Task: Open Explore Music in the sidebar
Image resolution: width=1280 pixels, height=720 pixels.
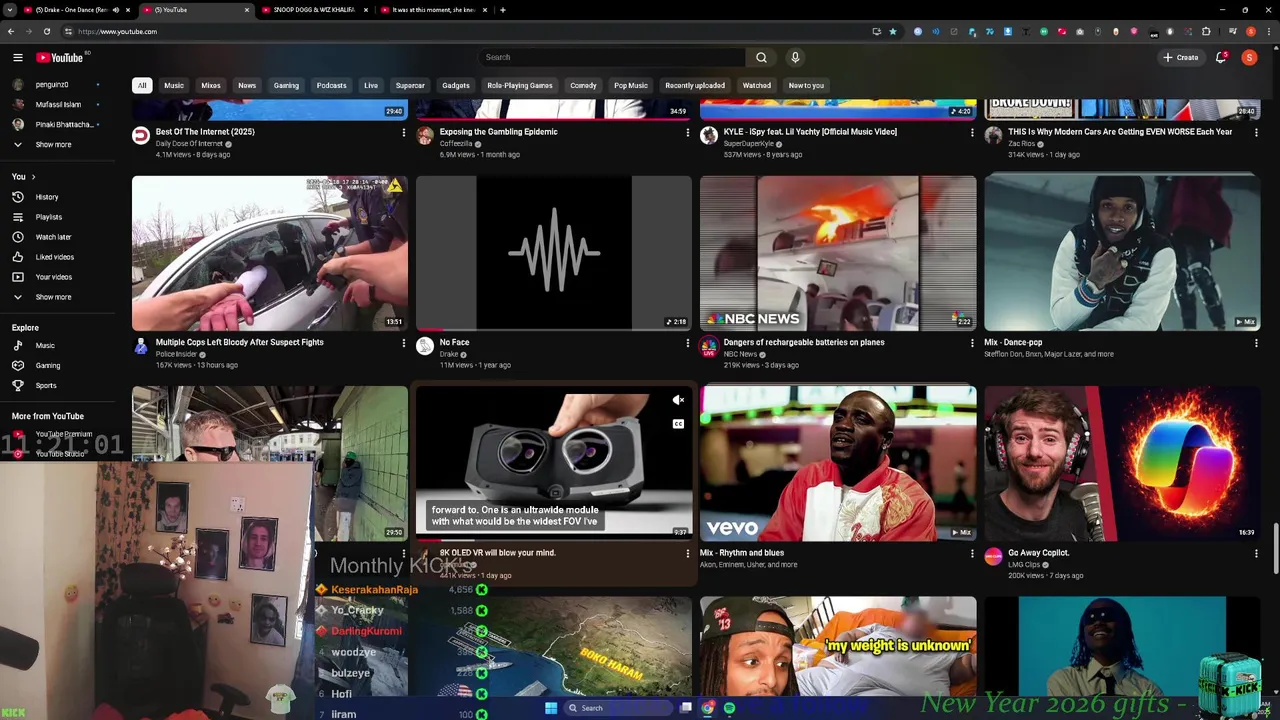Action: tap(45, 346)
